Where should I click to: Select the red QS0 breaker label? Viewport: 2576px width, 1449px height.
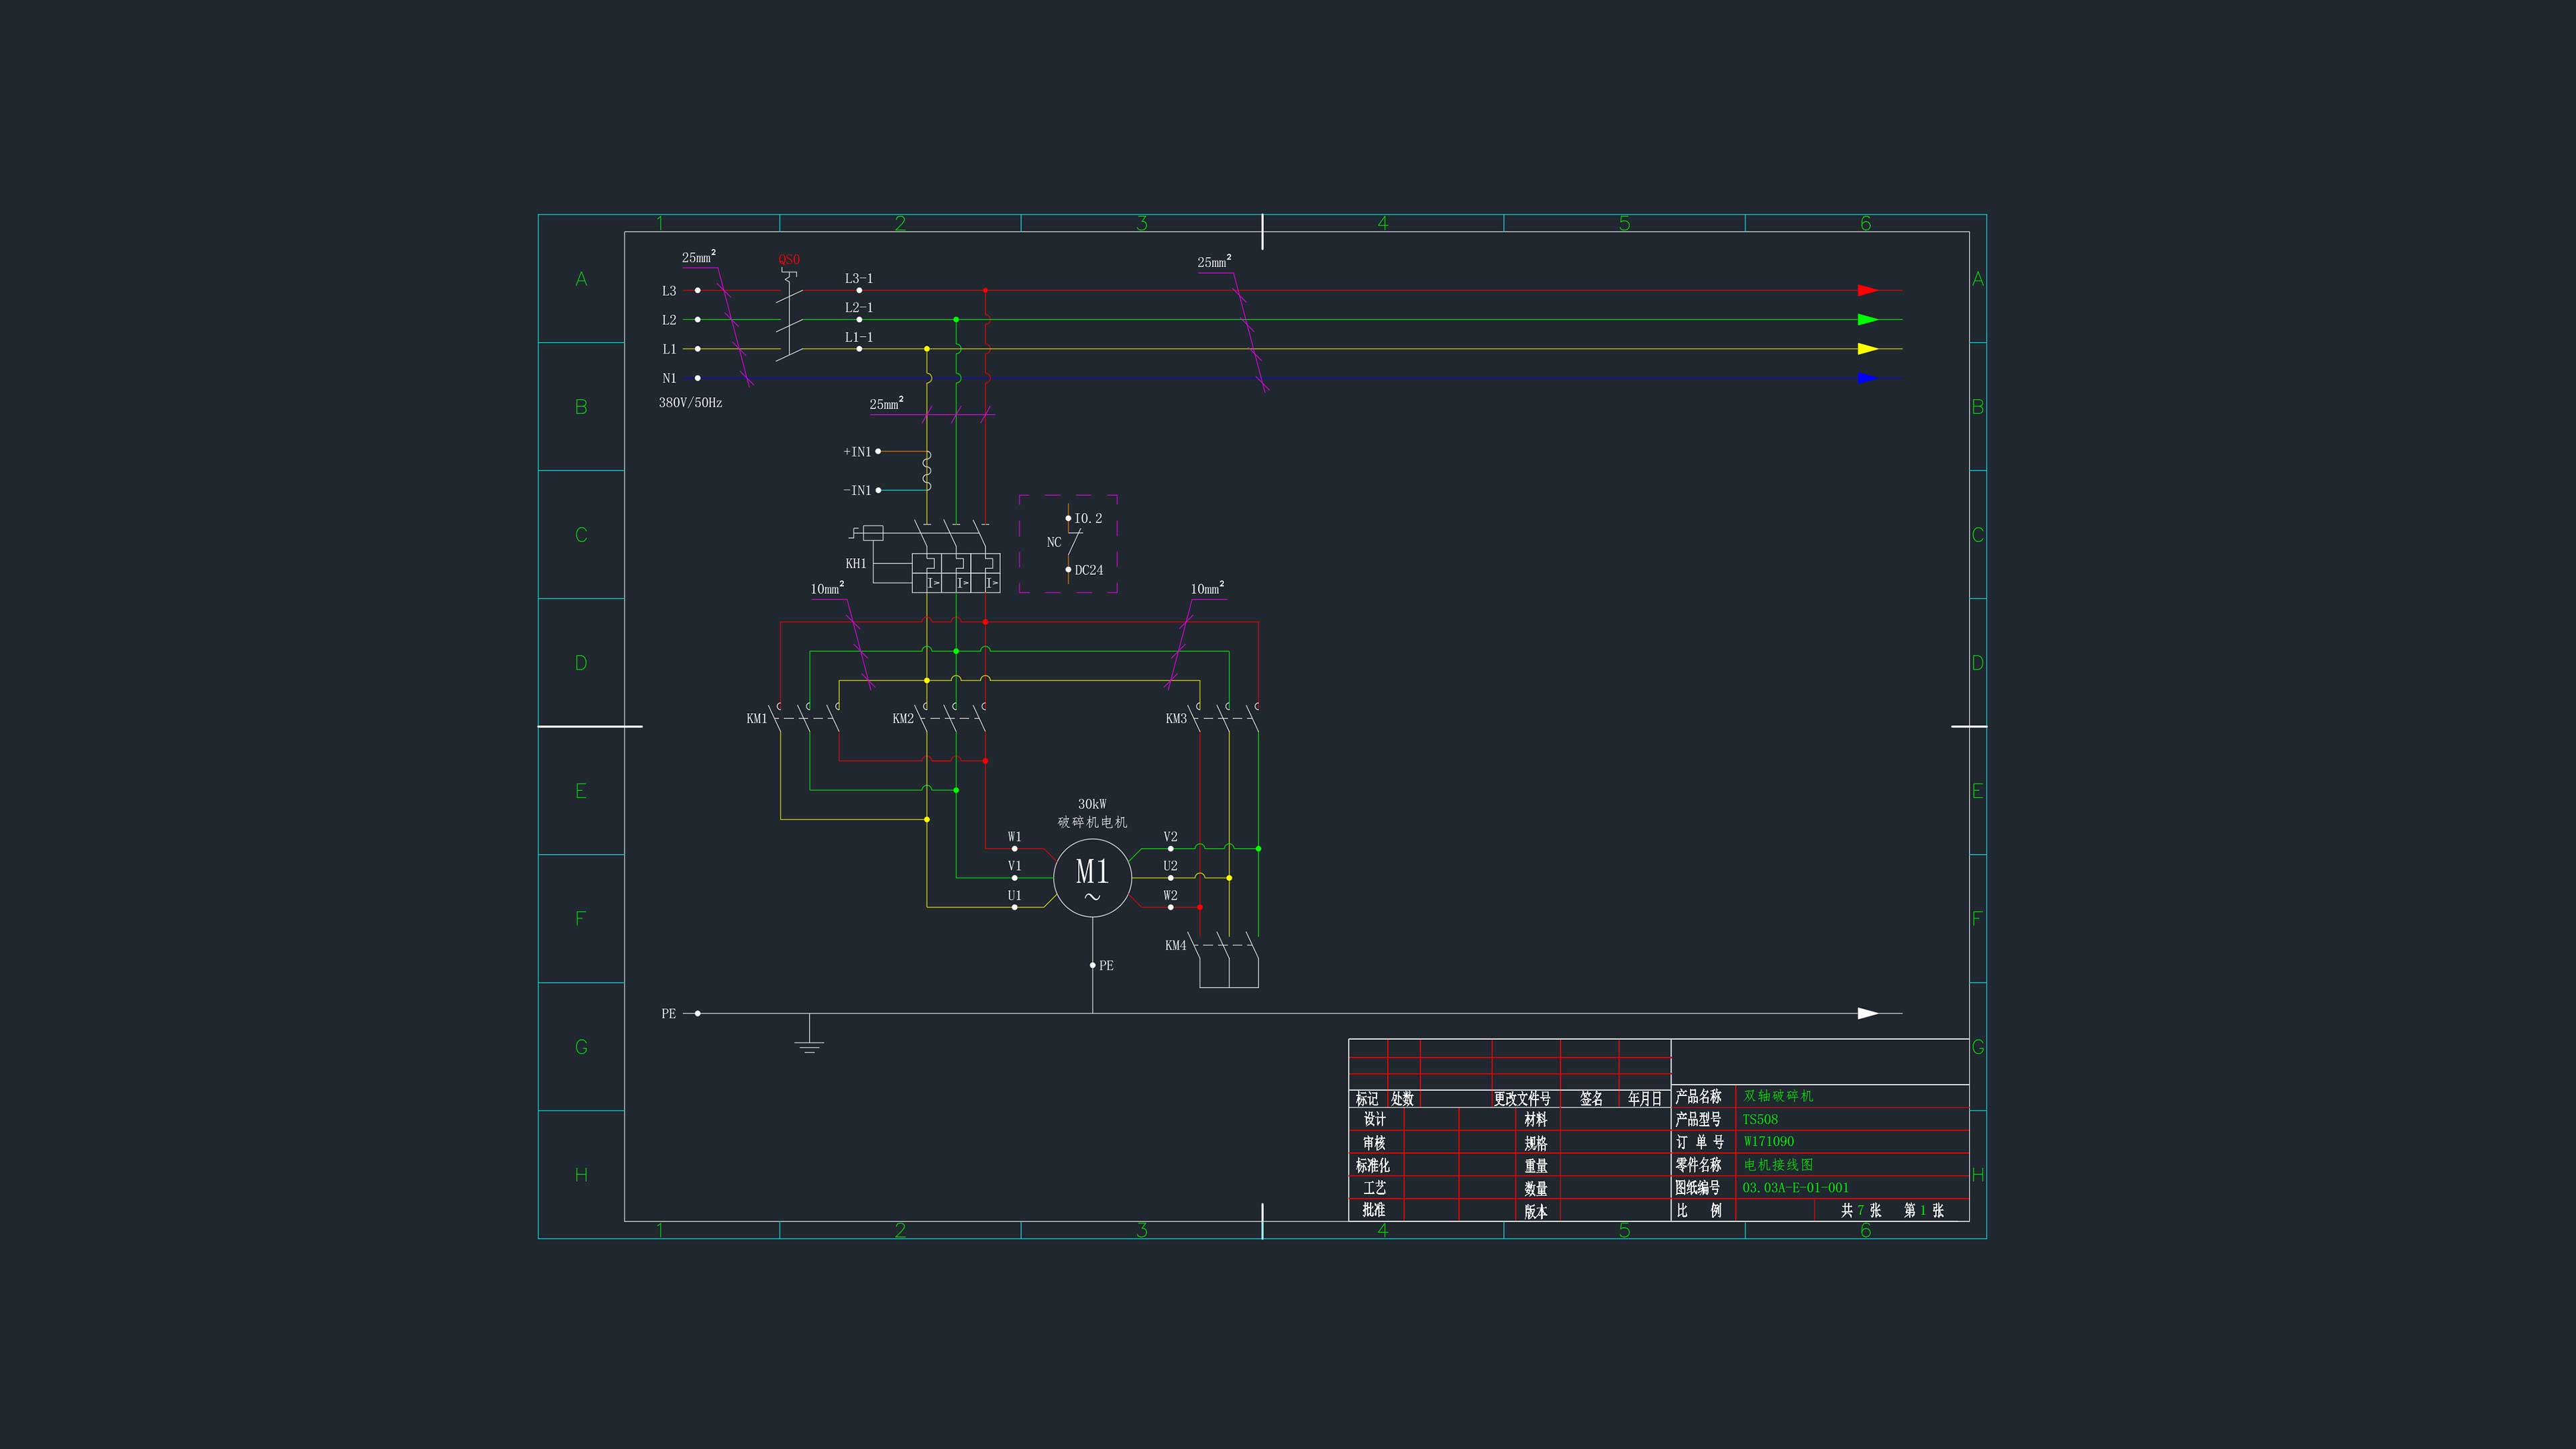pos(789,259)
